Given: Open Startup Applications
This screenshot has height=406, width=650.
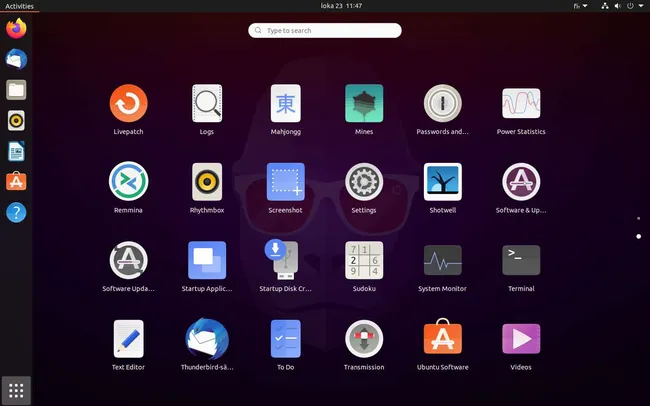Looking at the screenshot, I should coord(207,260).
